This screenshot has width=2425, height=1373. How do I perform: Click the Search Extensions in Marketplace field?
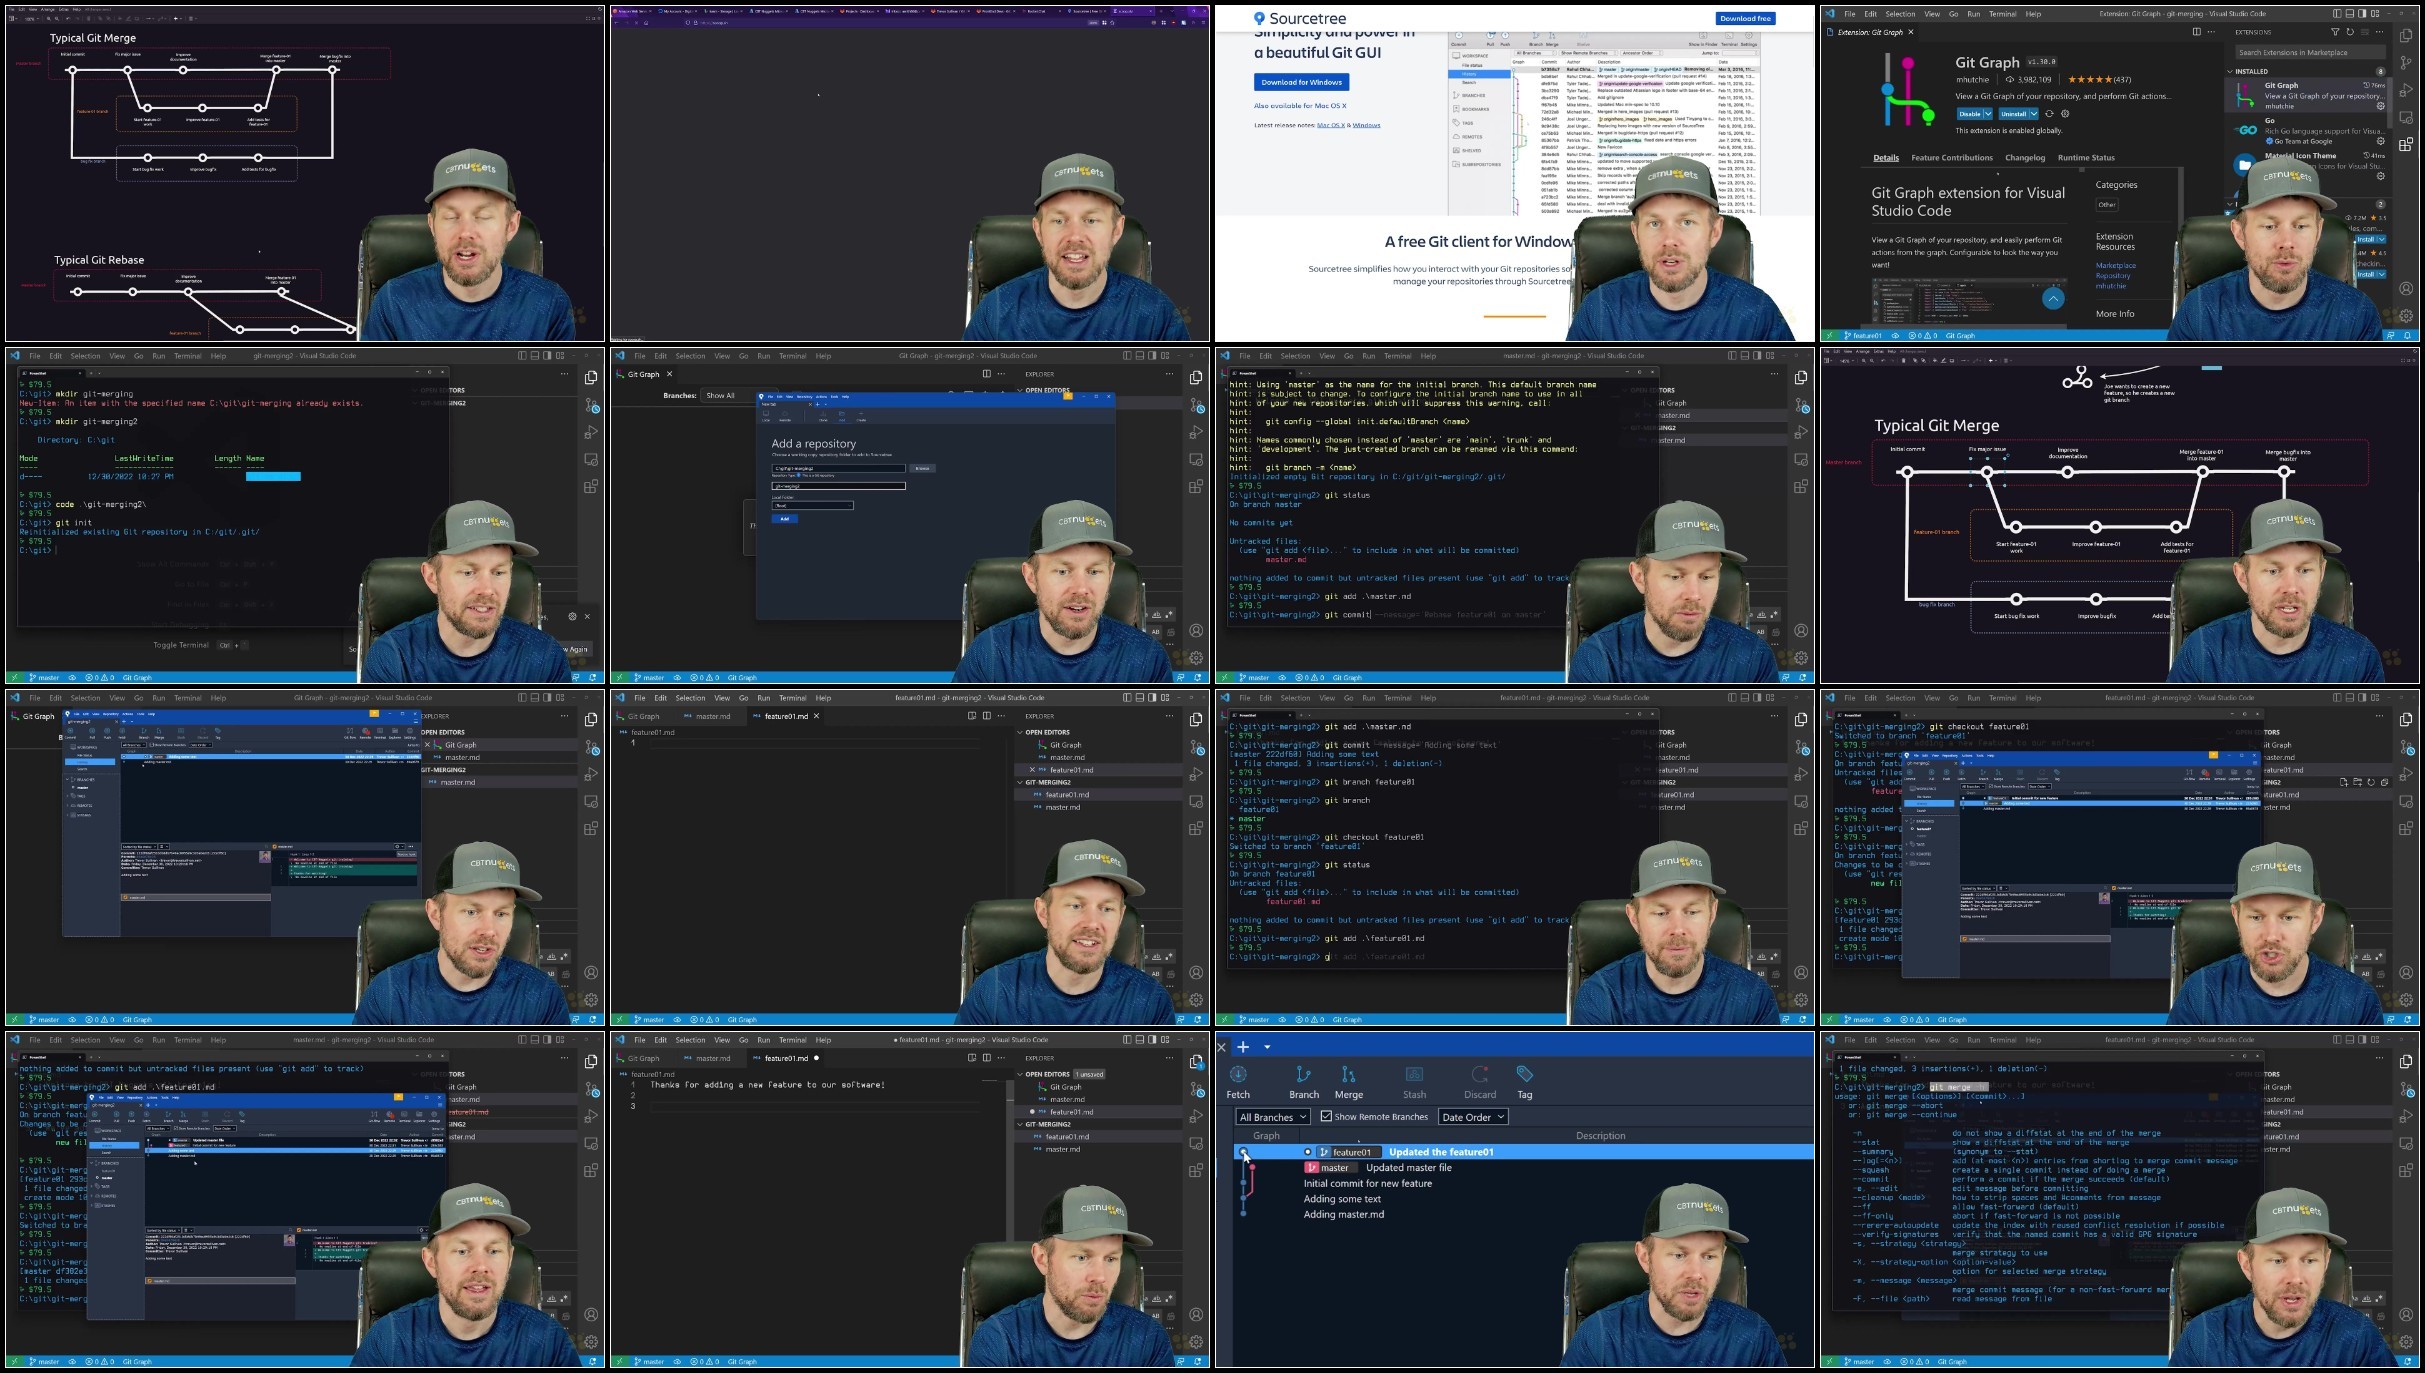(2310, 52)
